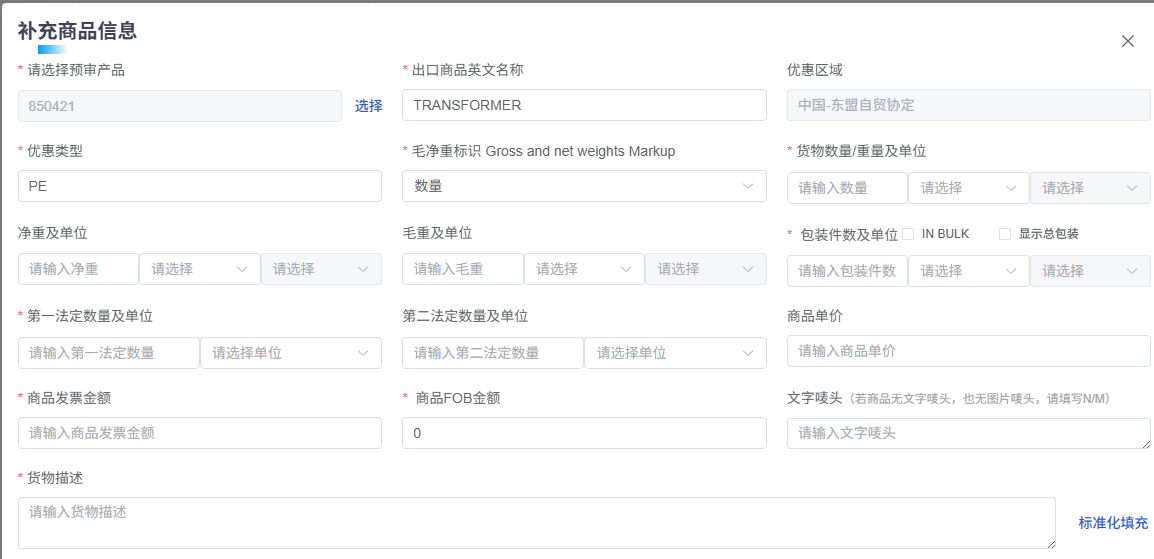Image resolution: width=1154 pixels, height=559 pixels.
Task: Click the 选择 link beside pre-review product
Action: tap(369, 106)
